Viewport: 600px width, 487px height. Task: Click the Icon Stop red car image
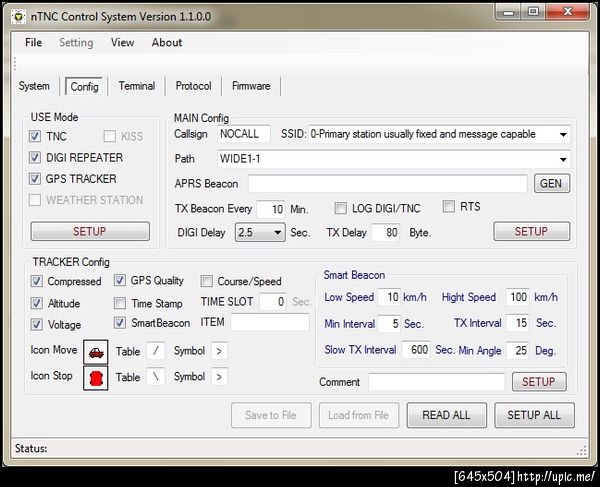click(96, 378)
